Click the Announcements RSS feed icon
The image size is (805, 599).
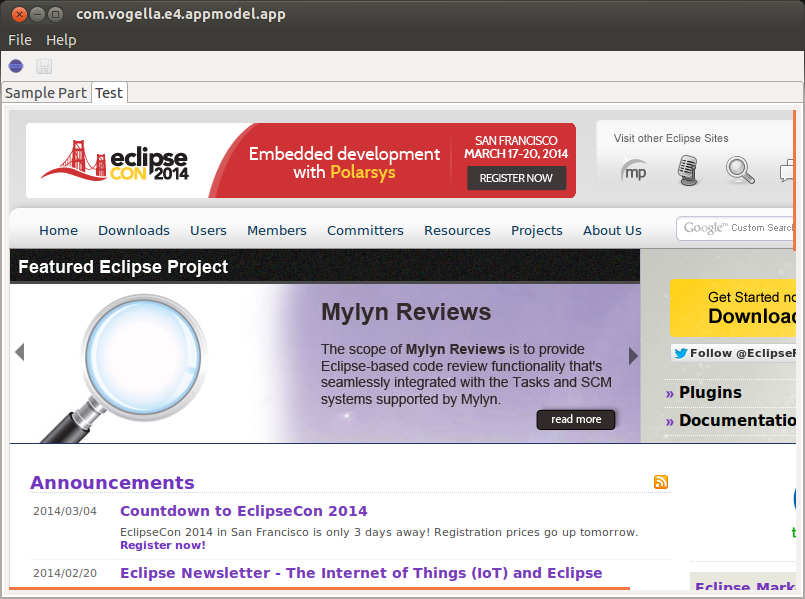coord(661,482)
